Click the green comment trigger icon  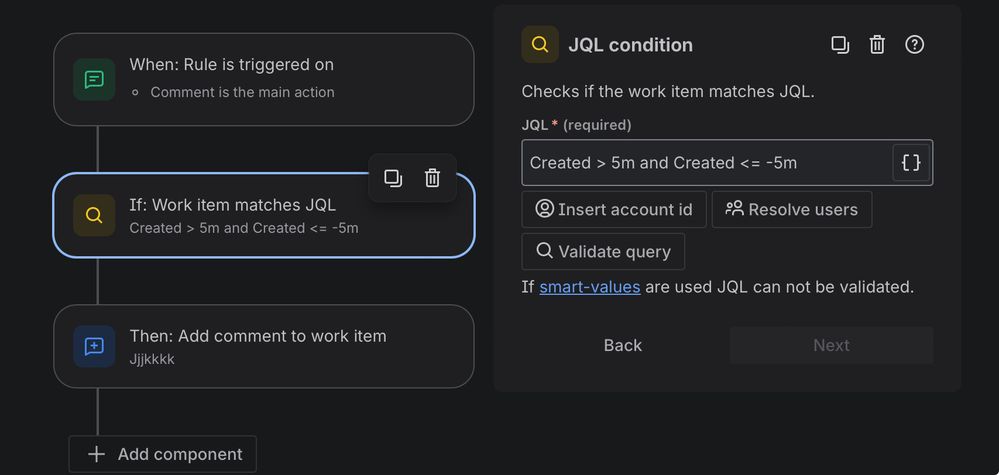[94, 80]
